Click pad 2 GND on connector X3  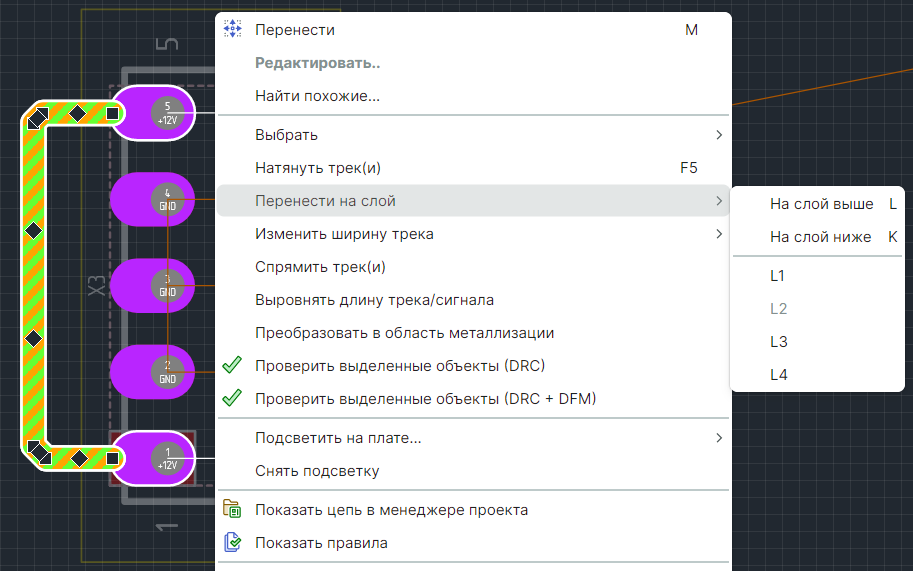coord(153,371)
